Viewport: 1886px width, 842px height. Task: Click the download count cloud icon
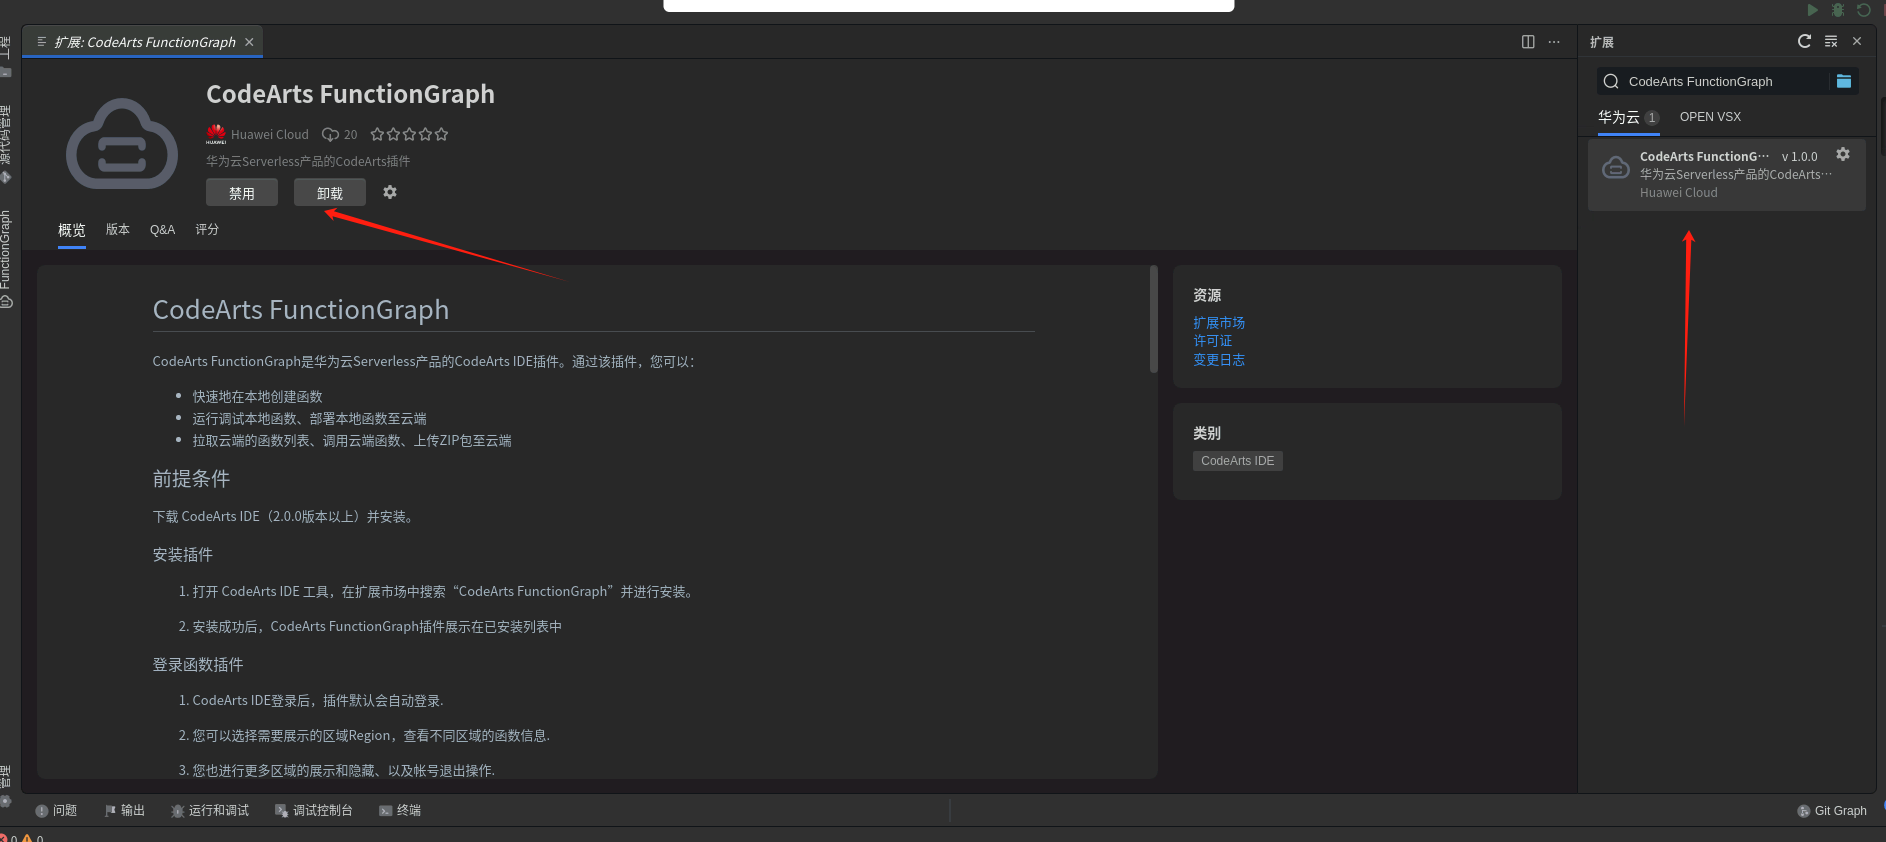click(330, 135)
